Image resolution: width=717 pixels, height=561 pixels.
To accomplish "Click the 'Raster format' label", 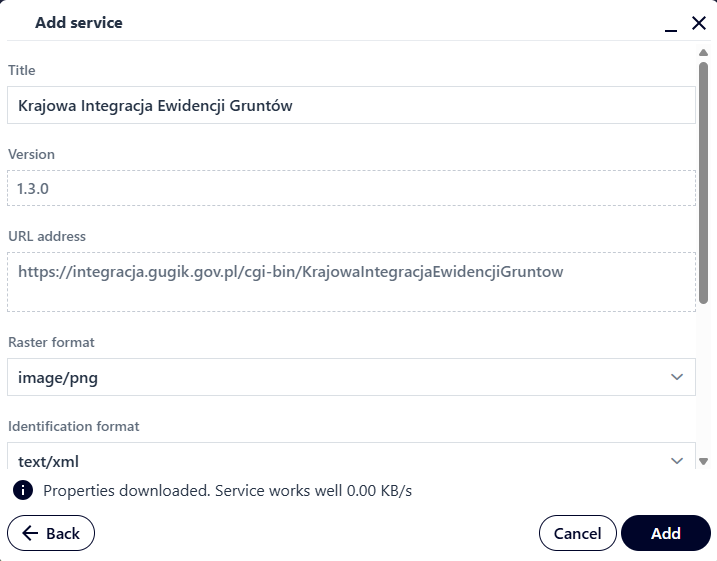I will [x=52, y=342].
